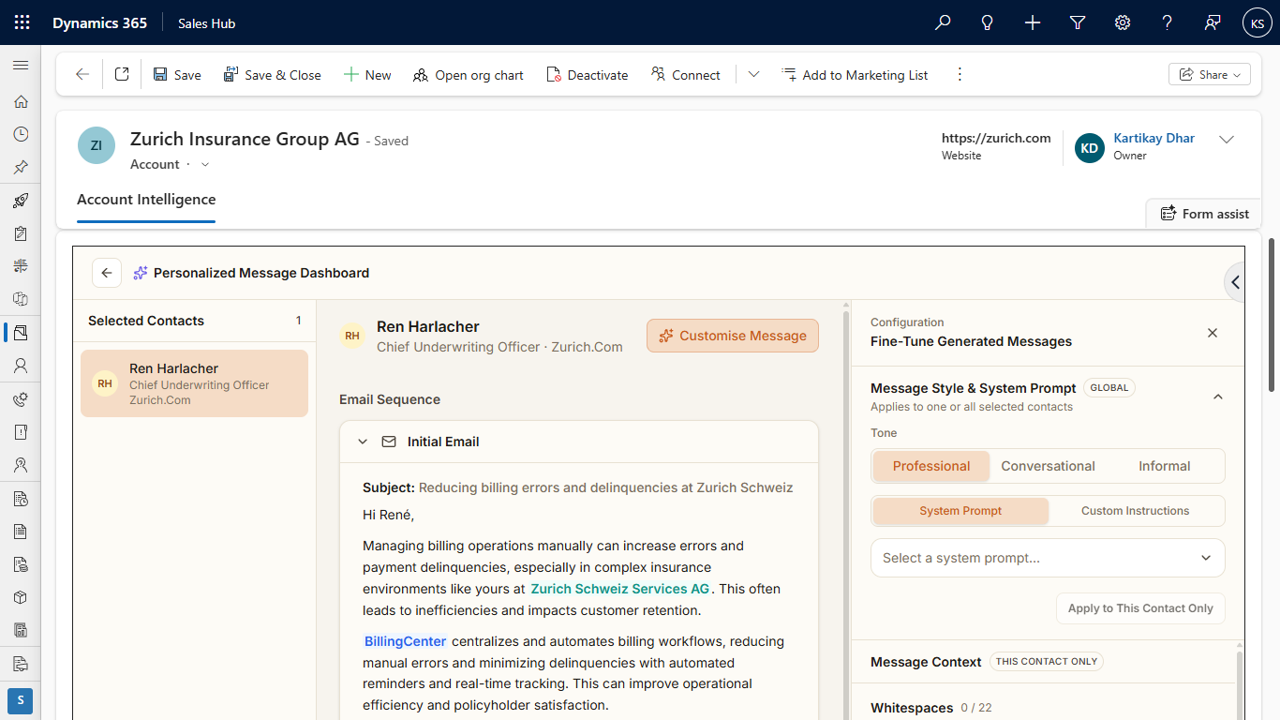Viewport: 1280px width, 720px height.
Task: Close the Configuration panel
Action: click(1212, 333)
